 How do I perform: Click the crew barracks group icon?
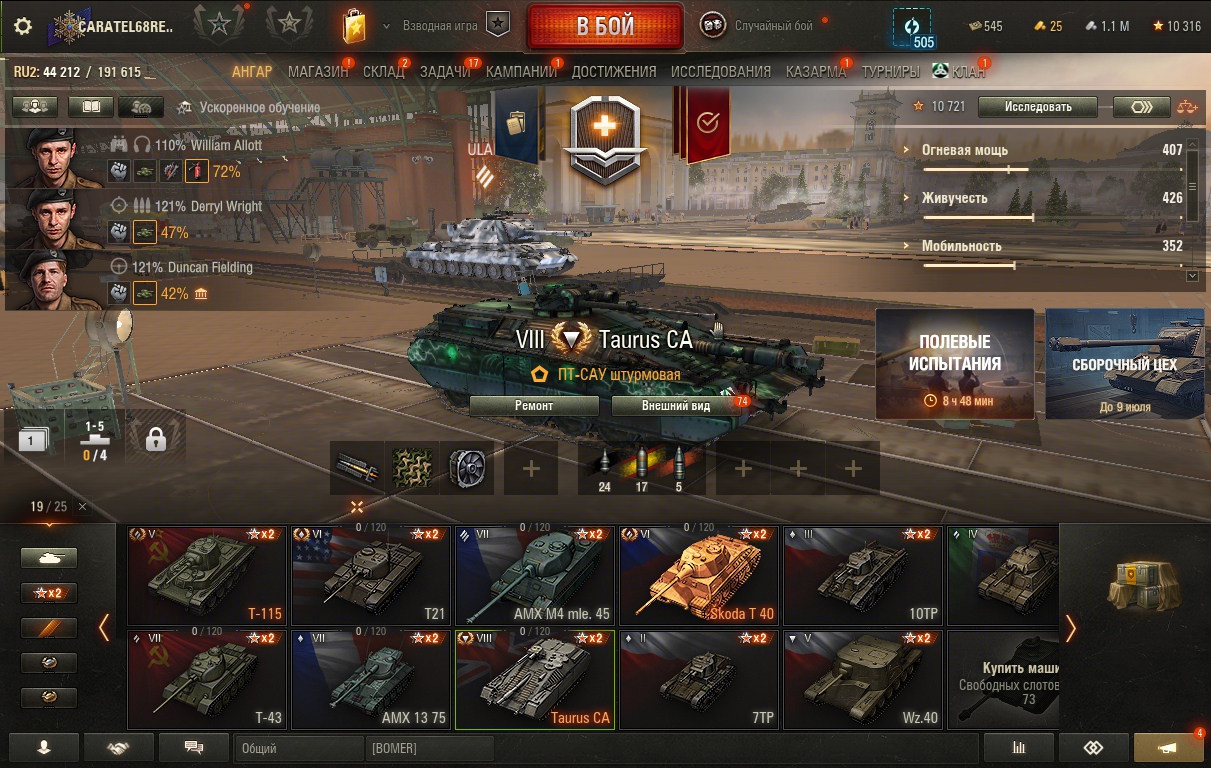[35, 107]
